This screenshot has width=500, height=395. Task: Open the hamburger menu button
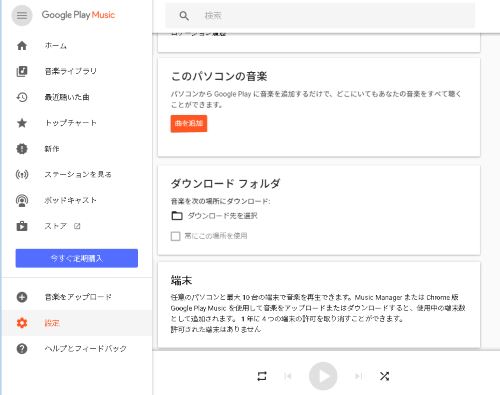(22, 15)
